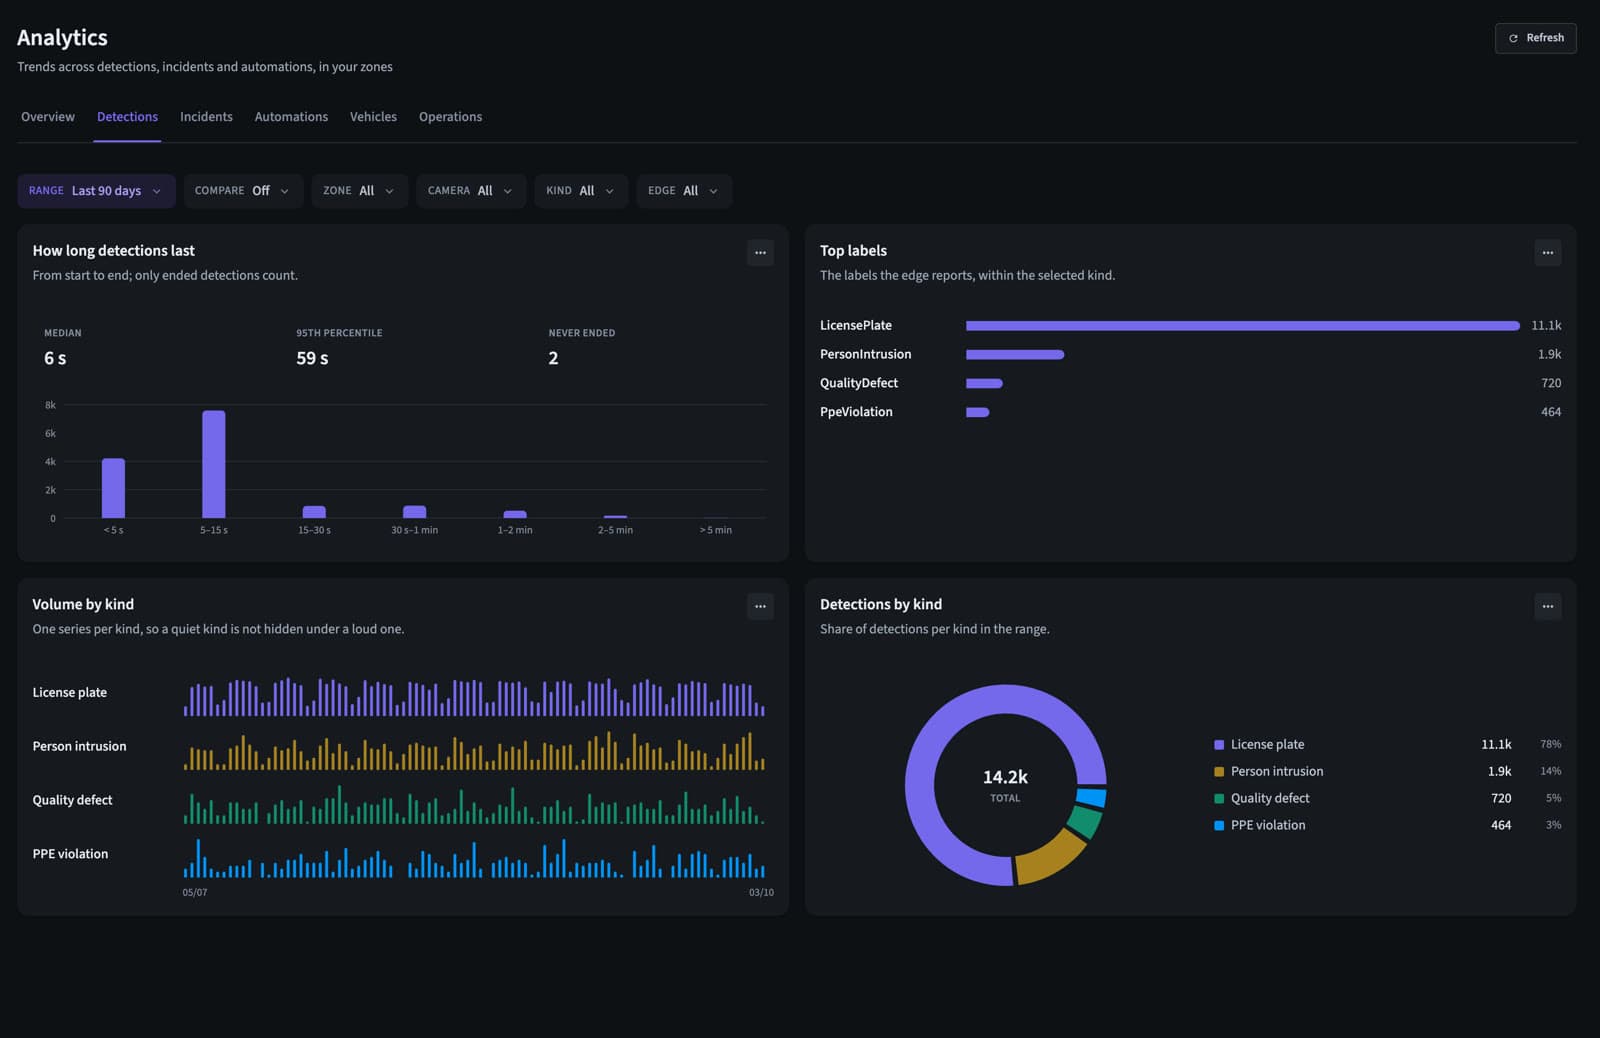Open the Operations tab
The width and height of the screenshot is (1600, 1038).
click(450, 117)
